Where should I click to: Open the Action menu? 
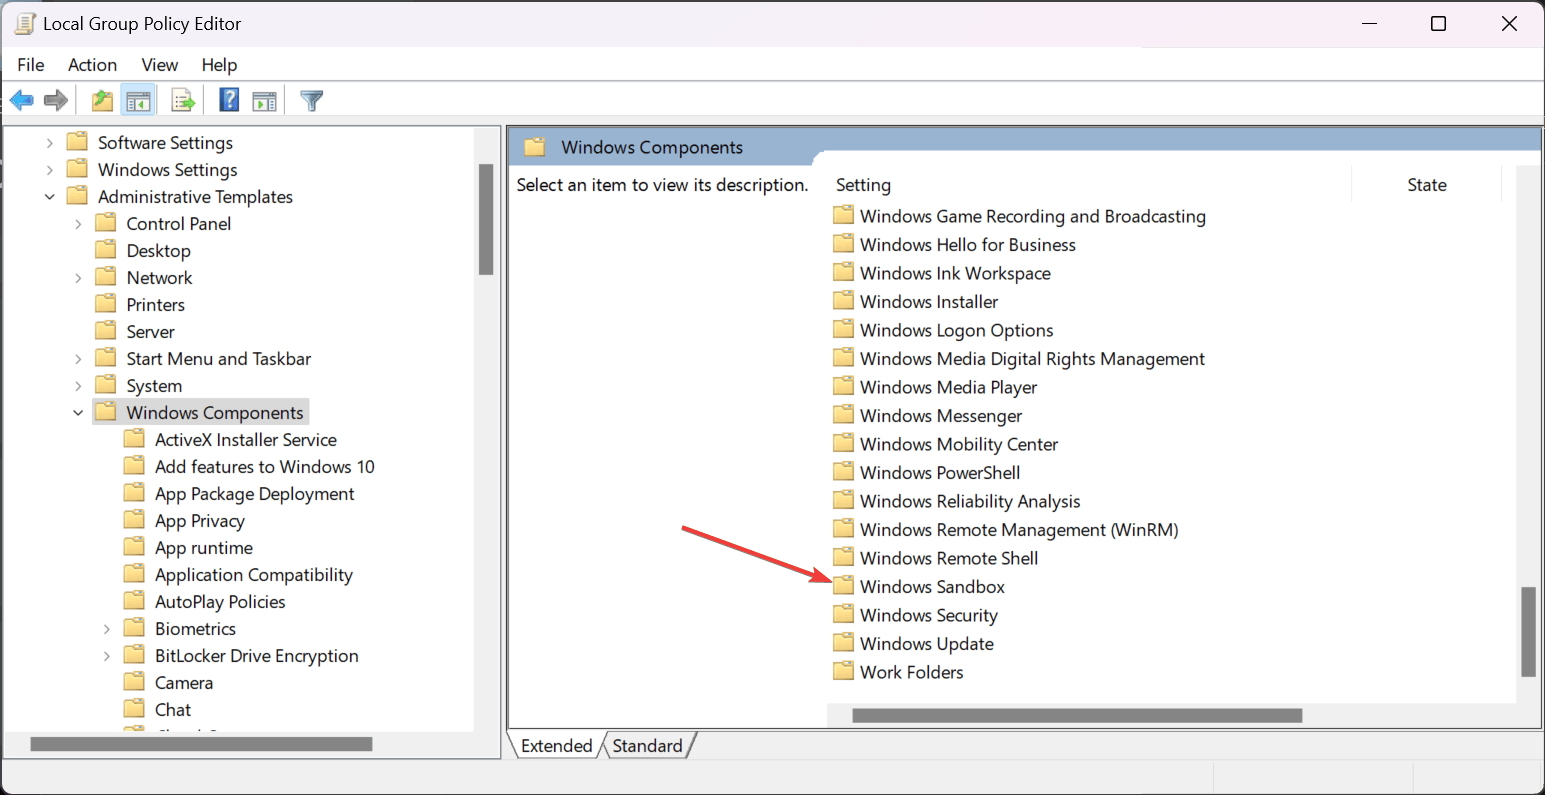click(x=92, y=65)
